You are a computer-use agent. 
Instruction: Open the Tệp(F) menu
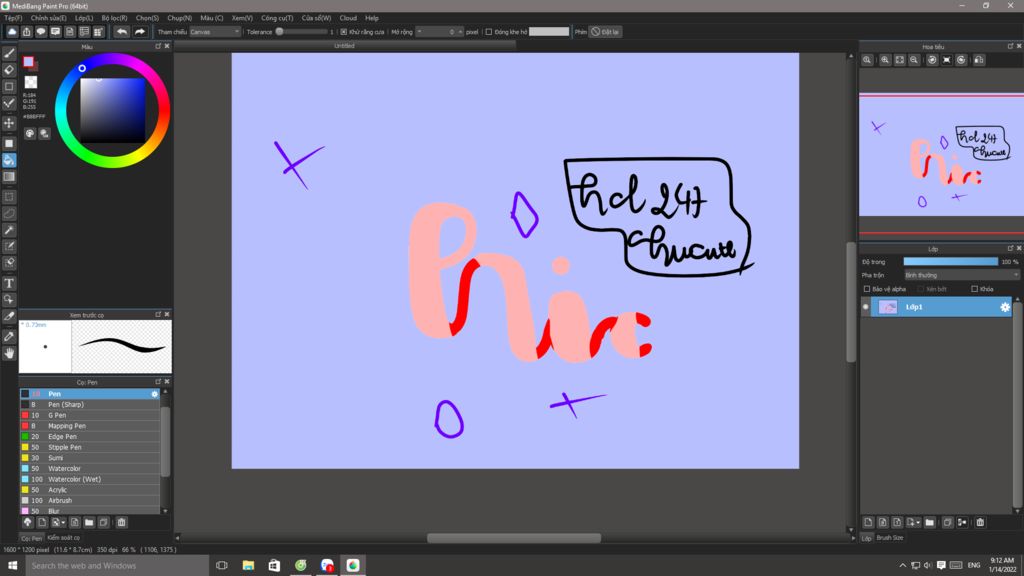tap(13, 18)
